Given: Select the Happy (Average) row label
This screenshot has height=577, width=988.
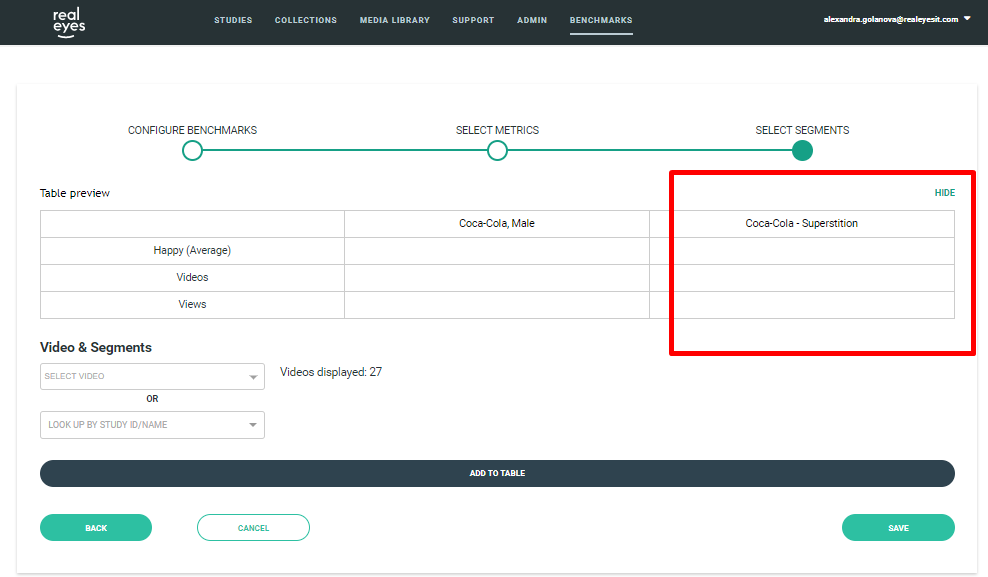Looking at the screenshot, I should 192,251.
